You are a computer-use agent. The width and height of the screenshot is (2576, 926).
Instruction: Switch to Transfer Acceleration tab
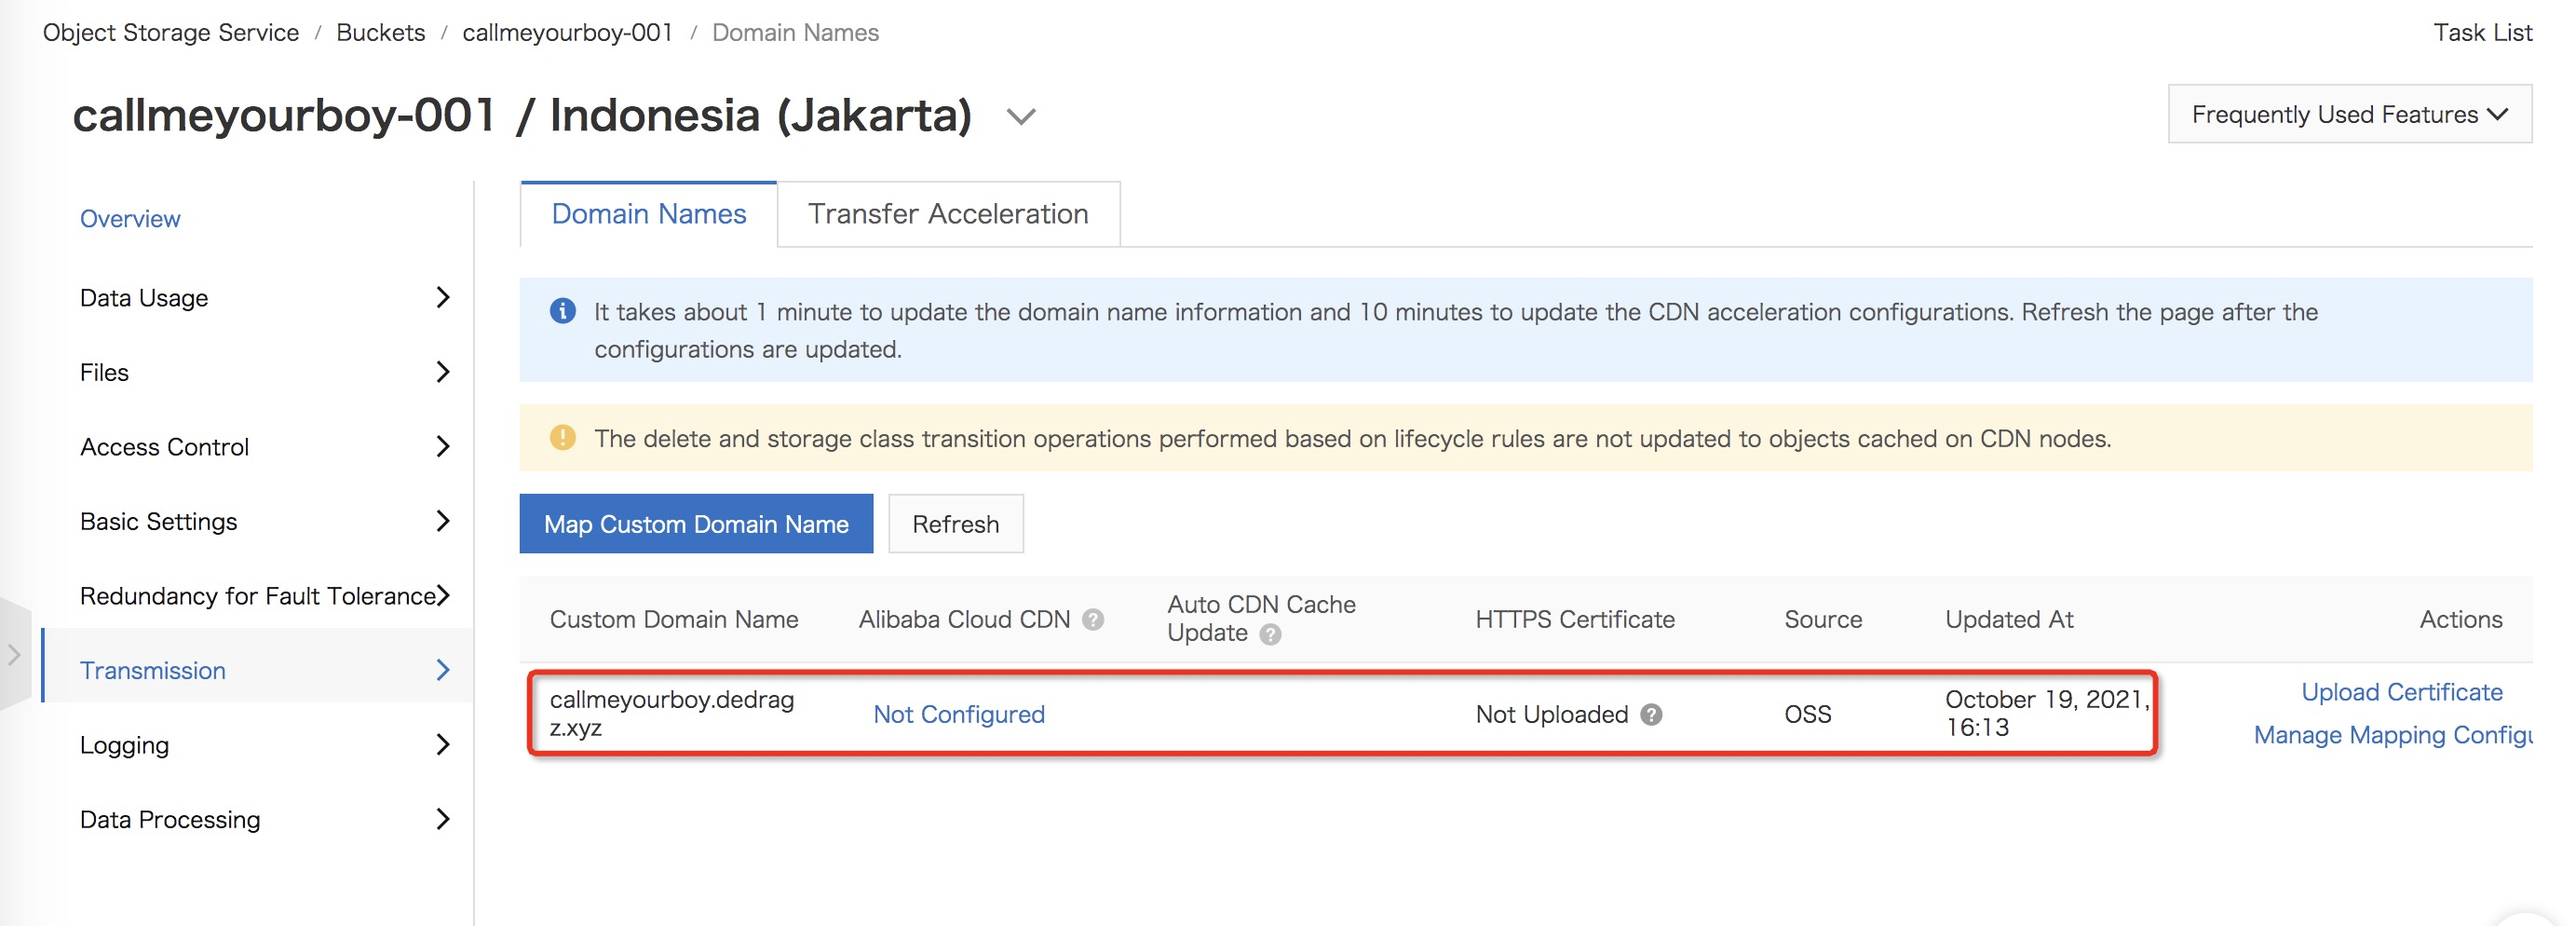tap(947, 214)
